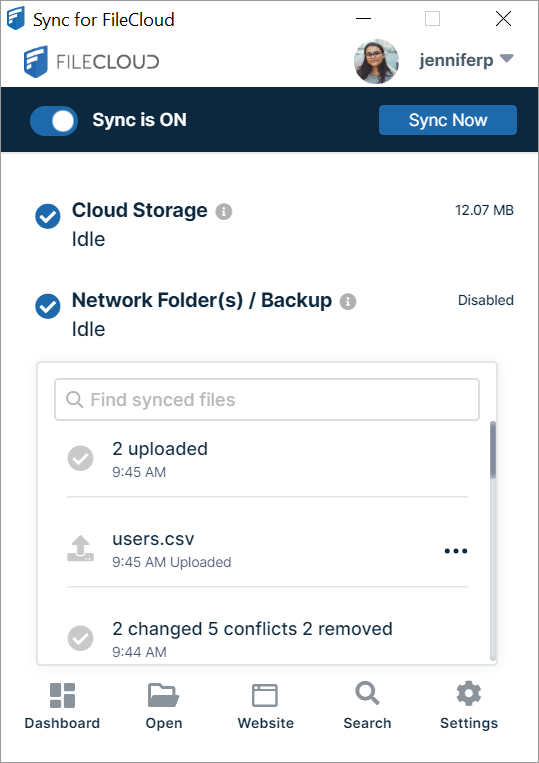Select 2 changed 5 conflicts 2 removed entry
Screen dimensions: 539x763
tap(267, 638)
